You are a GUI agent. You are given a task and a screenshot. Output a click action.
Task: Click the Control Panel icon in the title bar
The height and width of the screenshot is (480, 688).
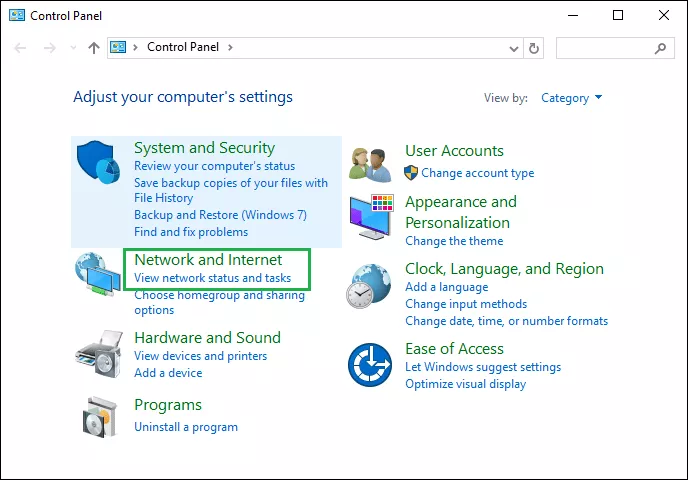(x=17, y=15)
